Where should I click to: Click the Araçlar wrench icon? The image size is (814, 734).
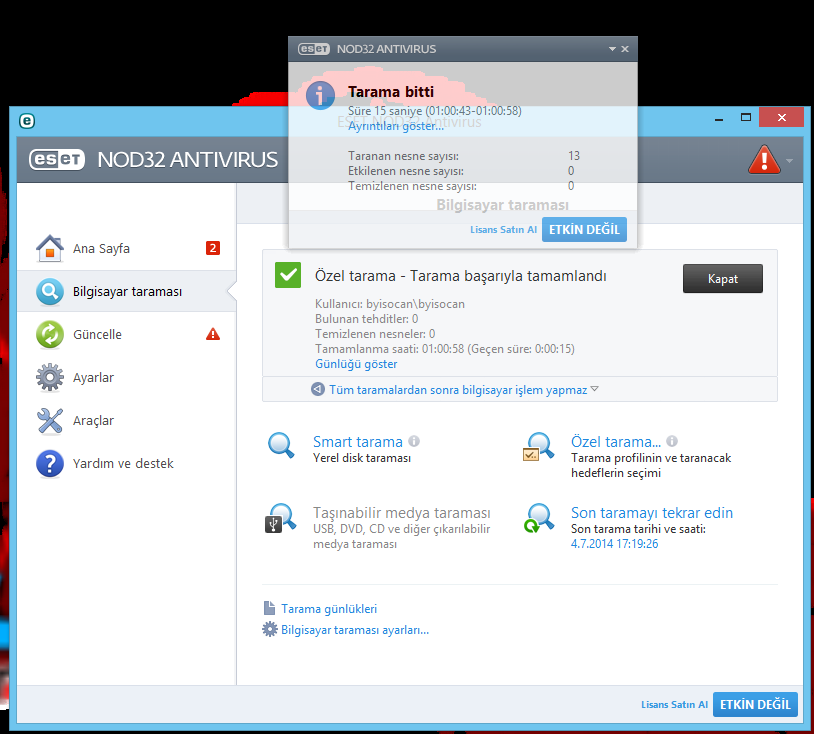pyautogui.click(x=50, y=420)
